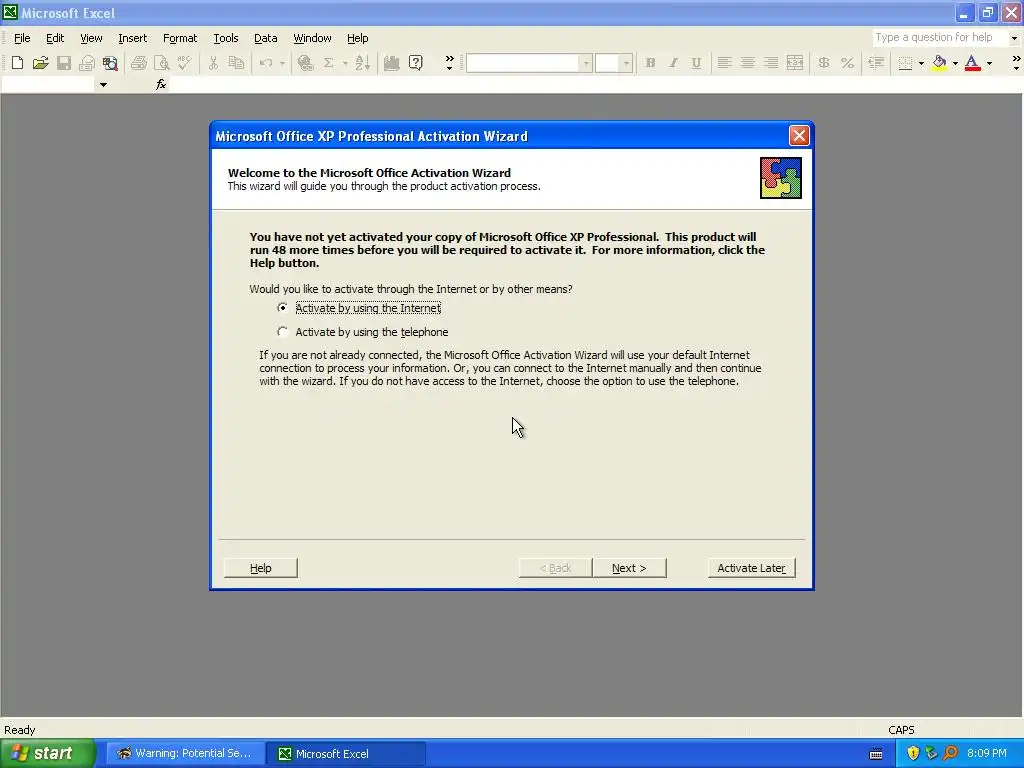
Task: Open the Windows Start menu
Action: pyautogui.click(x=47, y=753)
